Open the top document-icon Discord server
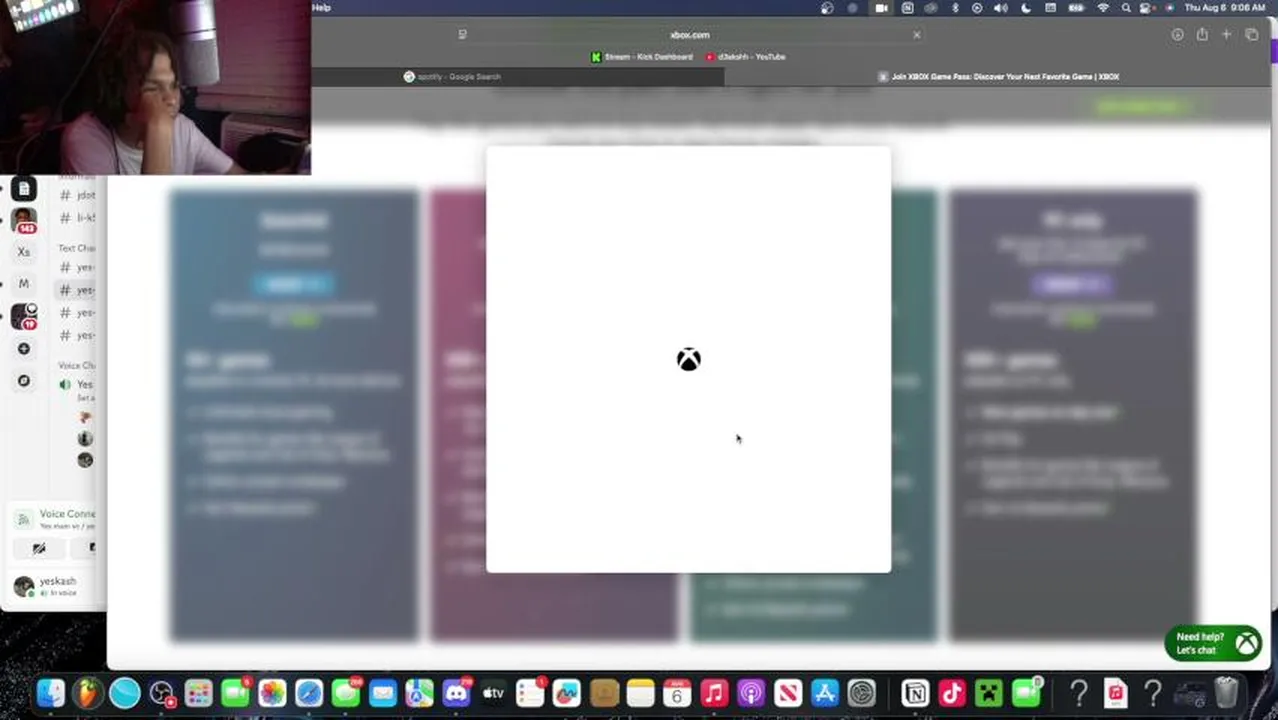Image resolution: width=1278 pixels, height=720 pixels. [24, 189]
